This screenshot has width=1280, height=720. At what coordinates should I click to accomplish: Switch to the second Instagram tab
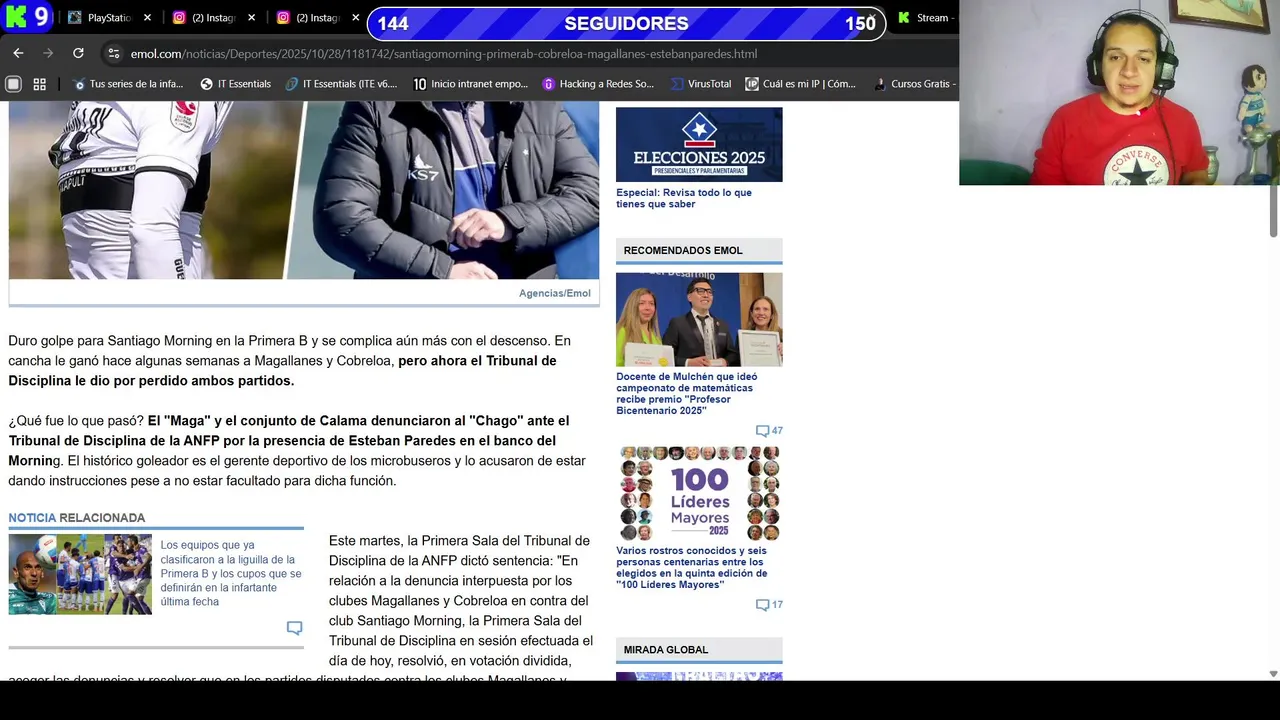click(309, 18)
